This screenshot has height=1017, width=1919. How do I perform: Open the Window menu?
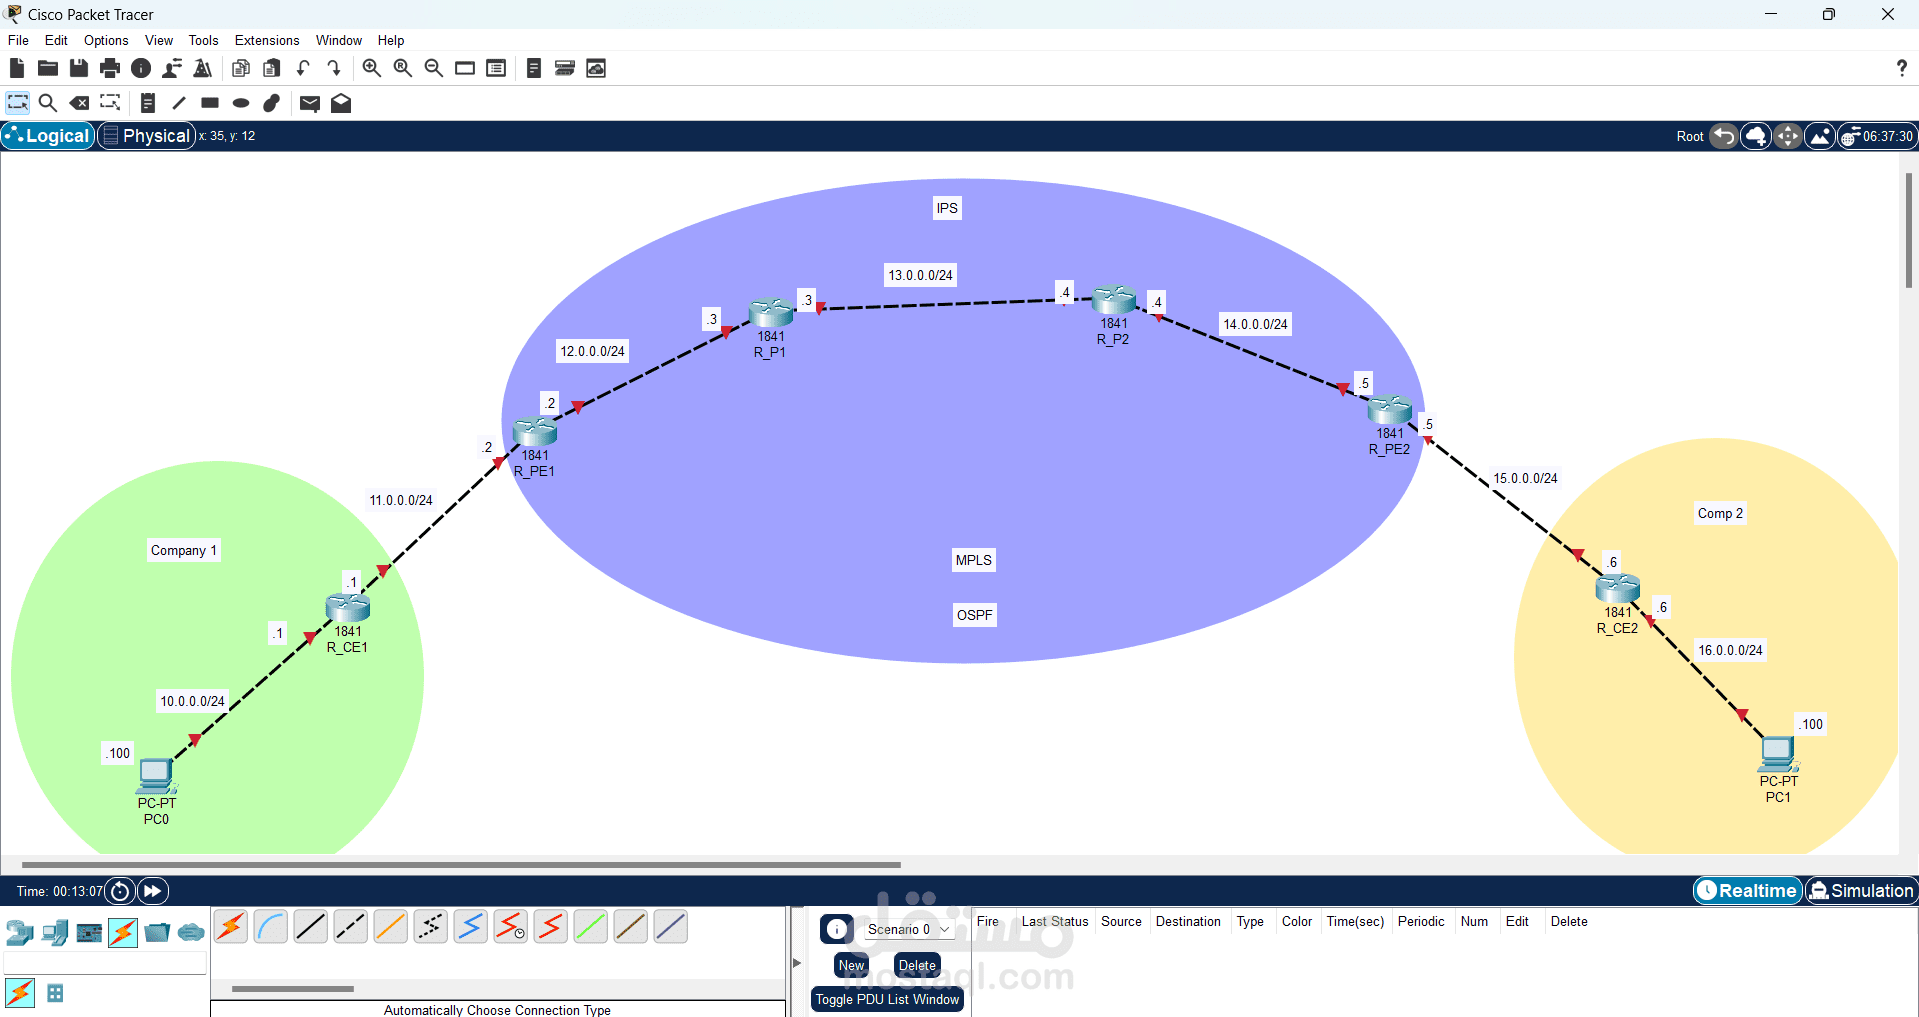coord(339,40)
